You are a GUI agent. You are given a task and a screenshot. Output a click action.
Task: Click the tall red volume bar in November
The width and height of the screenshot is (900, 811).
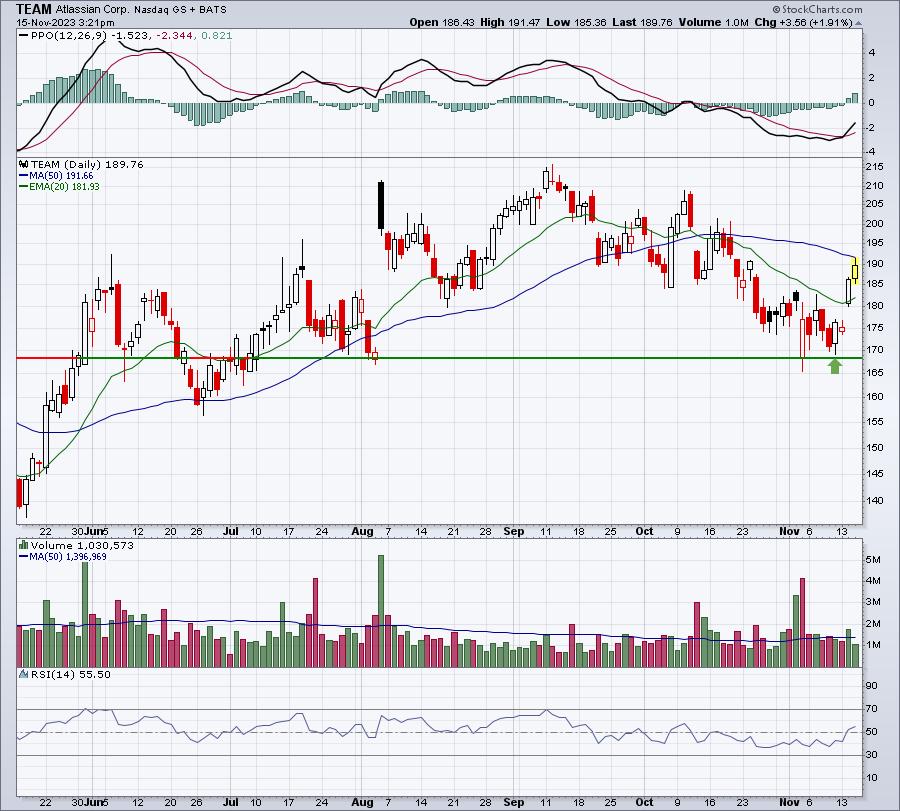[x=802, y=623]
